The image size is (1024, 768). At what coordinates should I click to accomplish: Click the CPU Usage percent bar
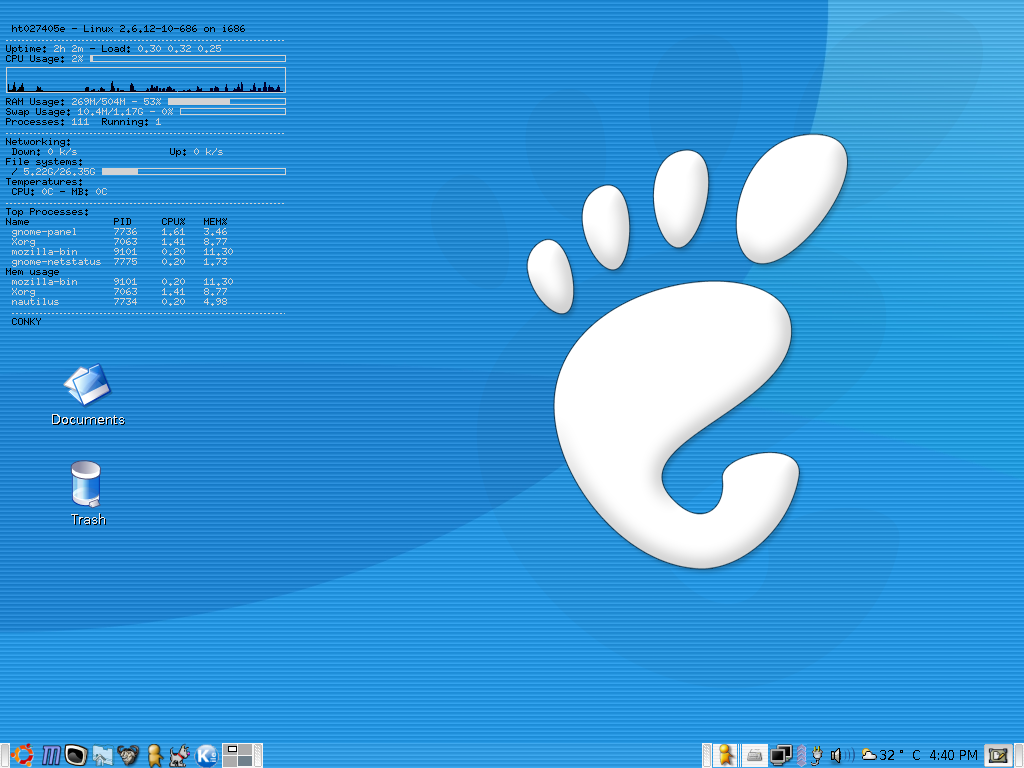(x=188, y=59)
